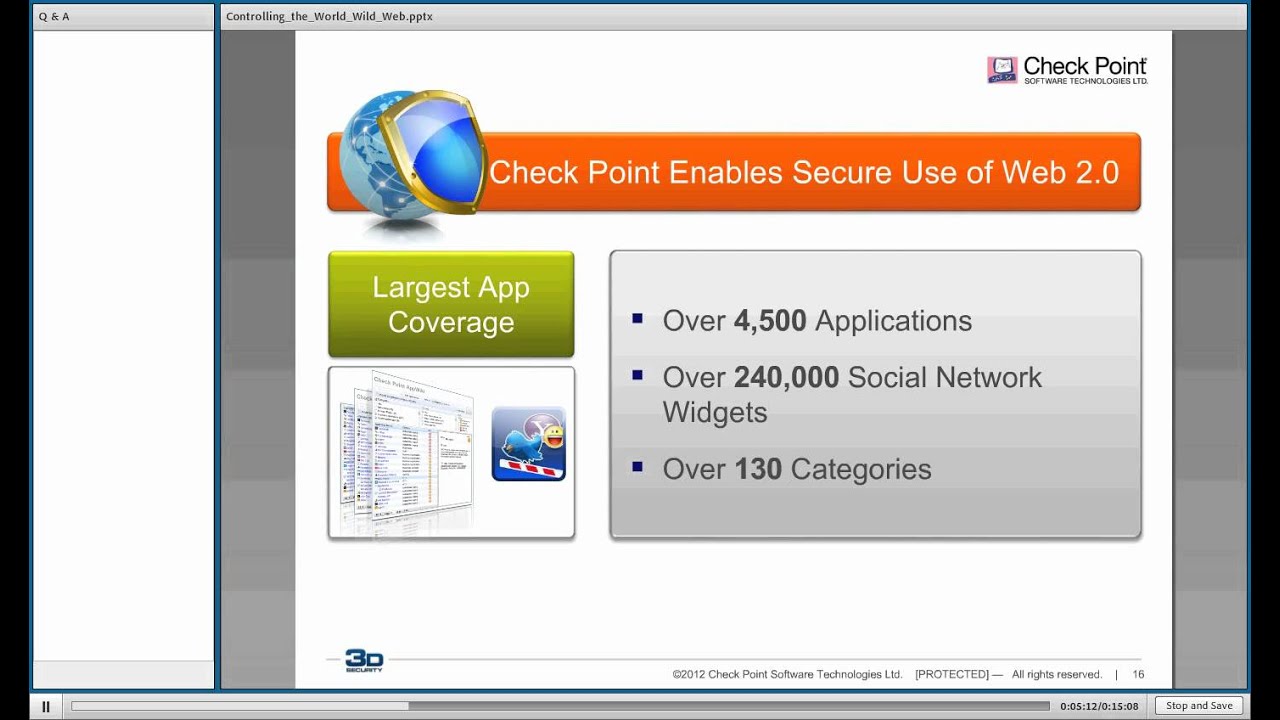The height and width of the screenshot is (720, 1280).
Task: Click the 3D Security logo
Action: tap(363, 661)
